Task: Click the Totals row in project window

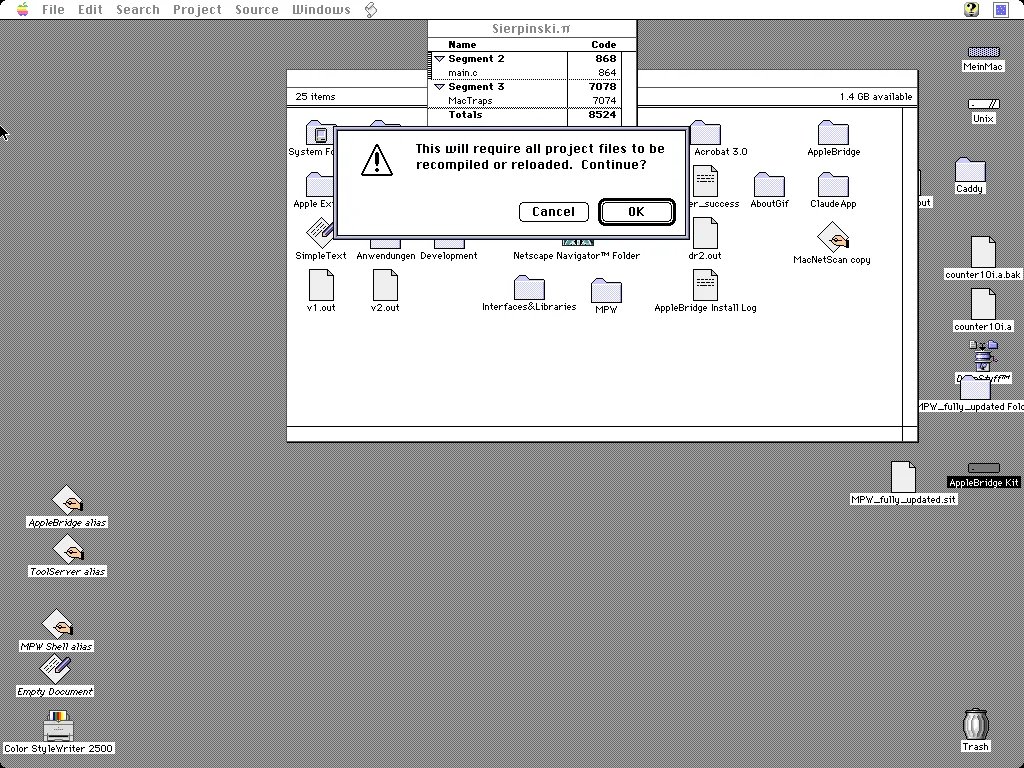Action: tap(526, 114)
